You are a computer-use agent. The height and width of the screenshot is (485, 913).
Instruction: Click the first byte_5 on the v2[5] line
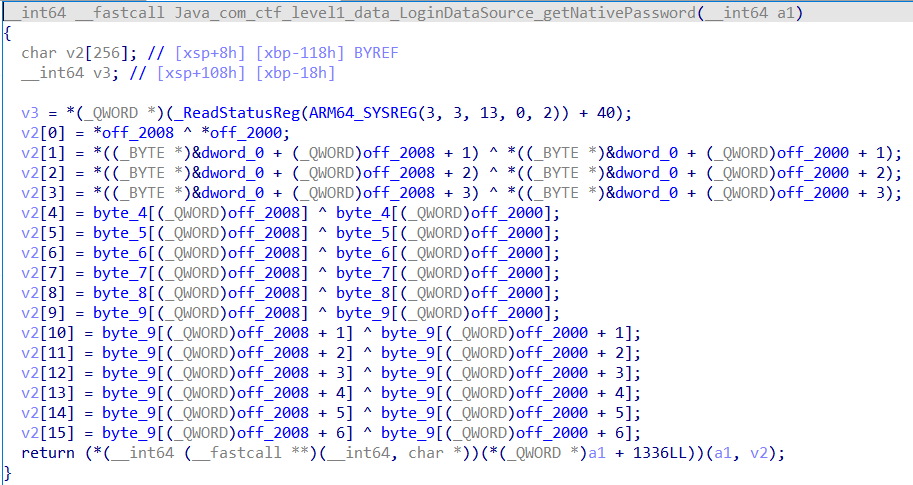click(119, 232)
